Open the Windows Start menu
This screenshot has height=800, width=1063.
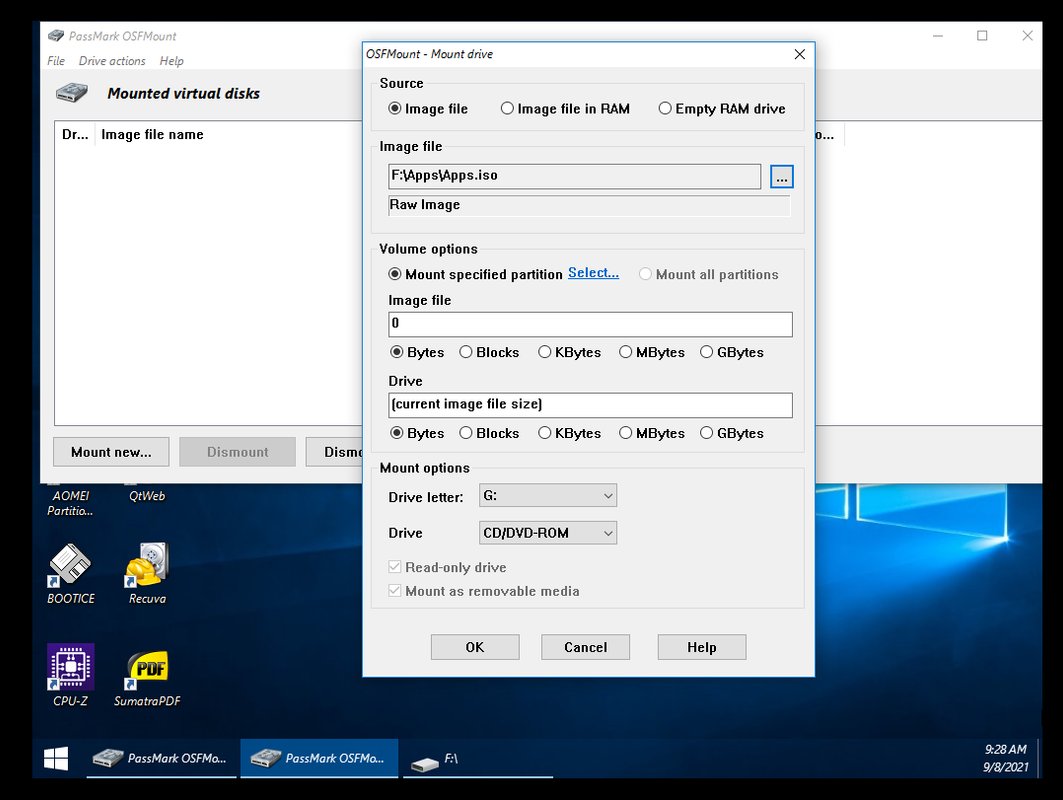coord(56,758)
